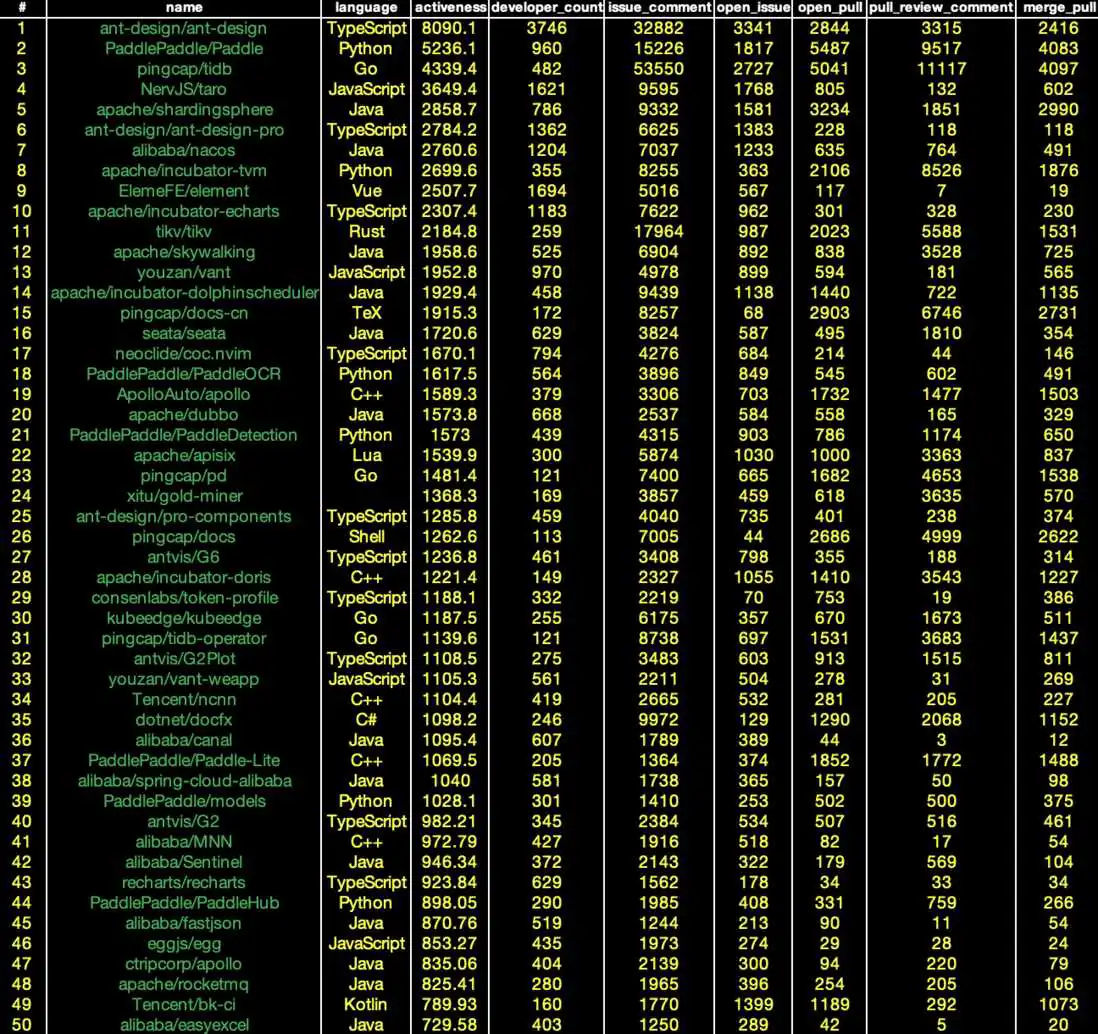
Task: Click the developer_count column header
Action: [546, 8]
